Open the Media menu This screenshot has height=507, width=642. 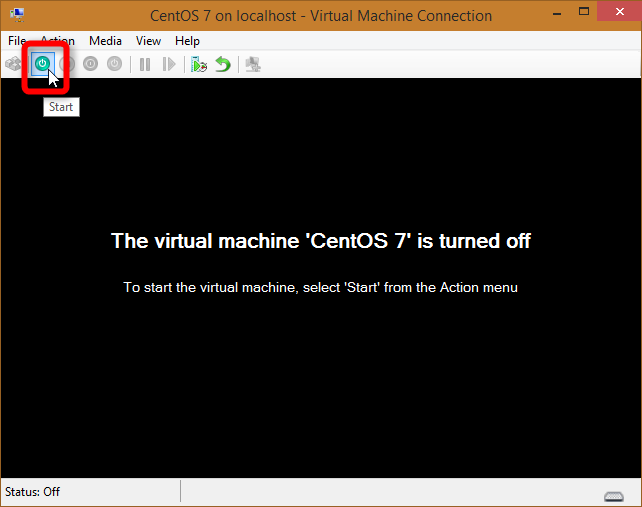coord(105,41)
